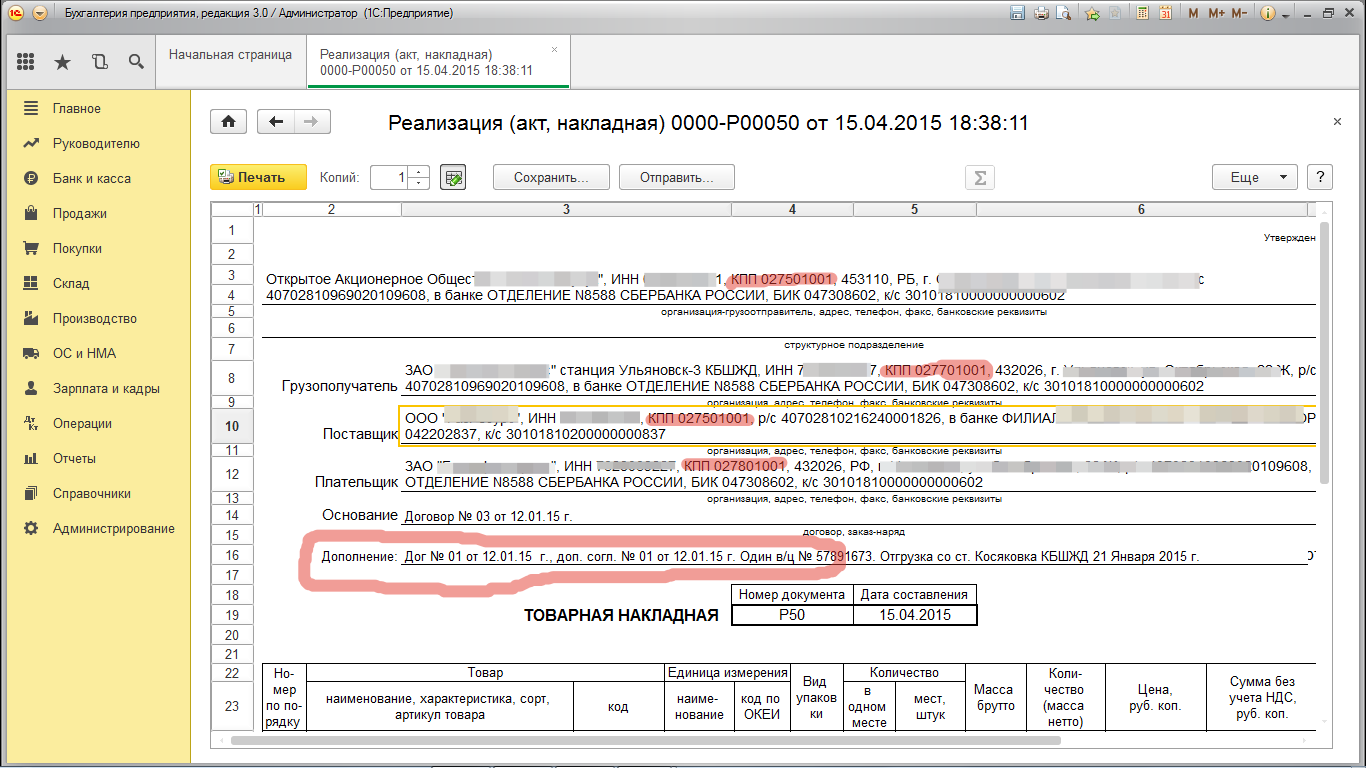Switch to the Начальная страница tab
The width and height of the screenshot is (1366, 768).
[x=230, y=55]
